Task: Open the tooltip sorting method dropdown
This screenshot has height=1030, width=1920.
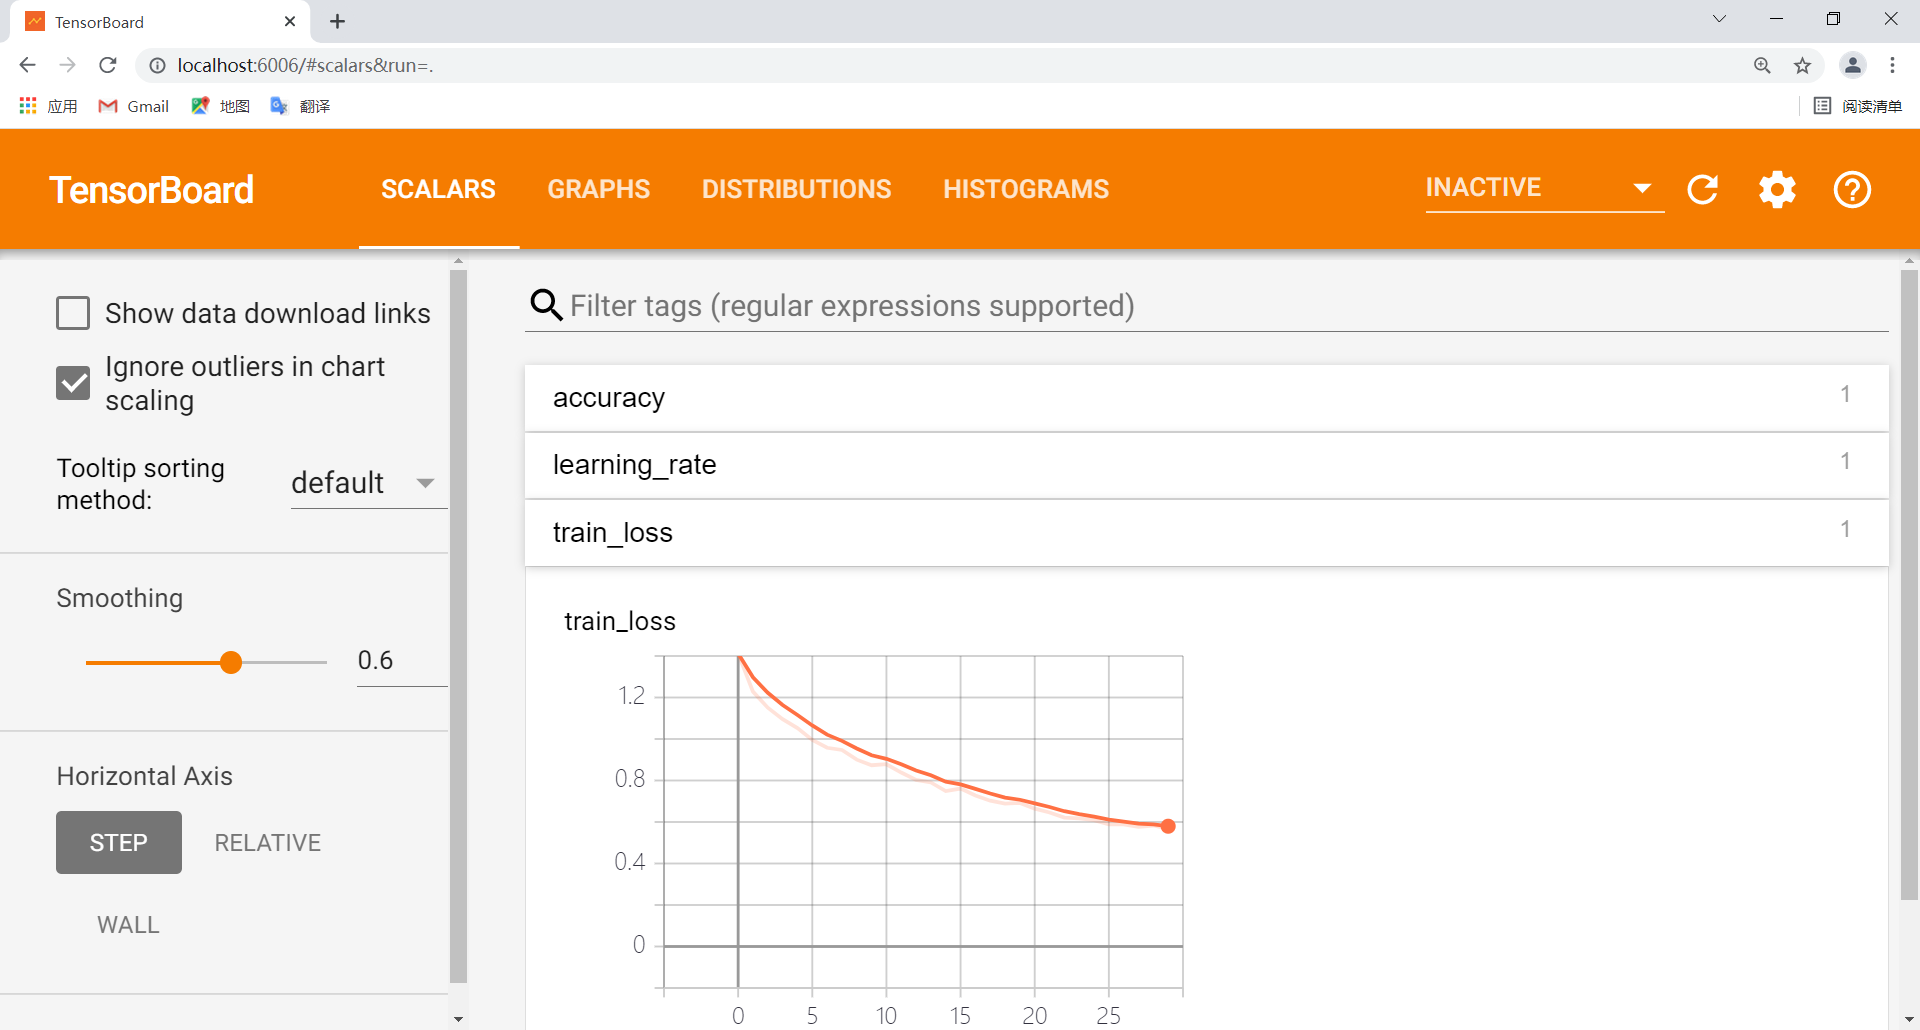Action: coord(367,483)
